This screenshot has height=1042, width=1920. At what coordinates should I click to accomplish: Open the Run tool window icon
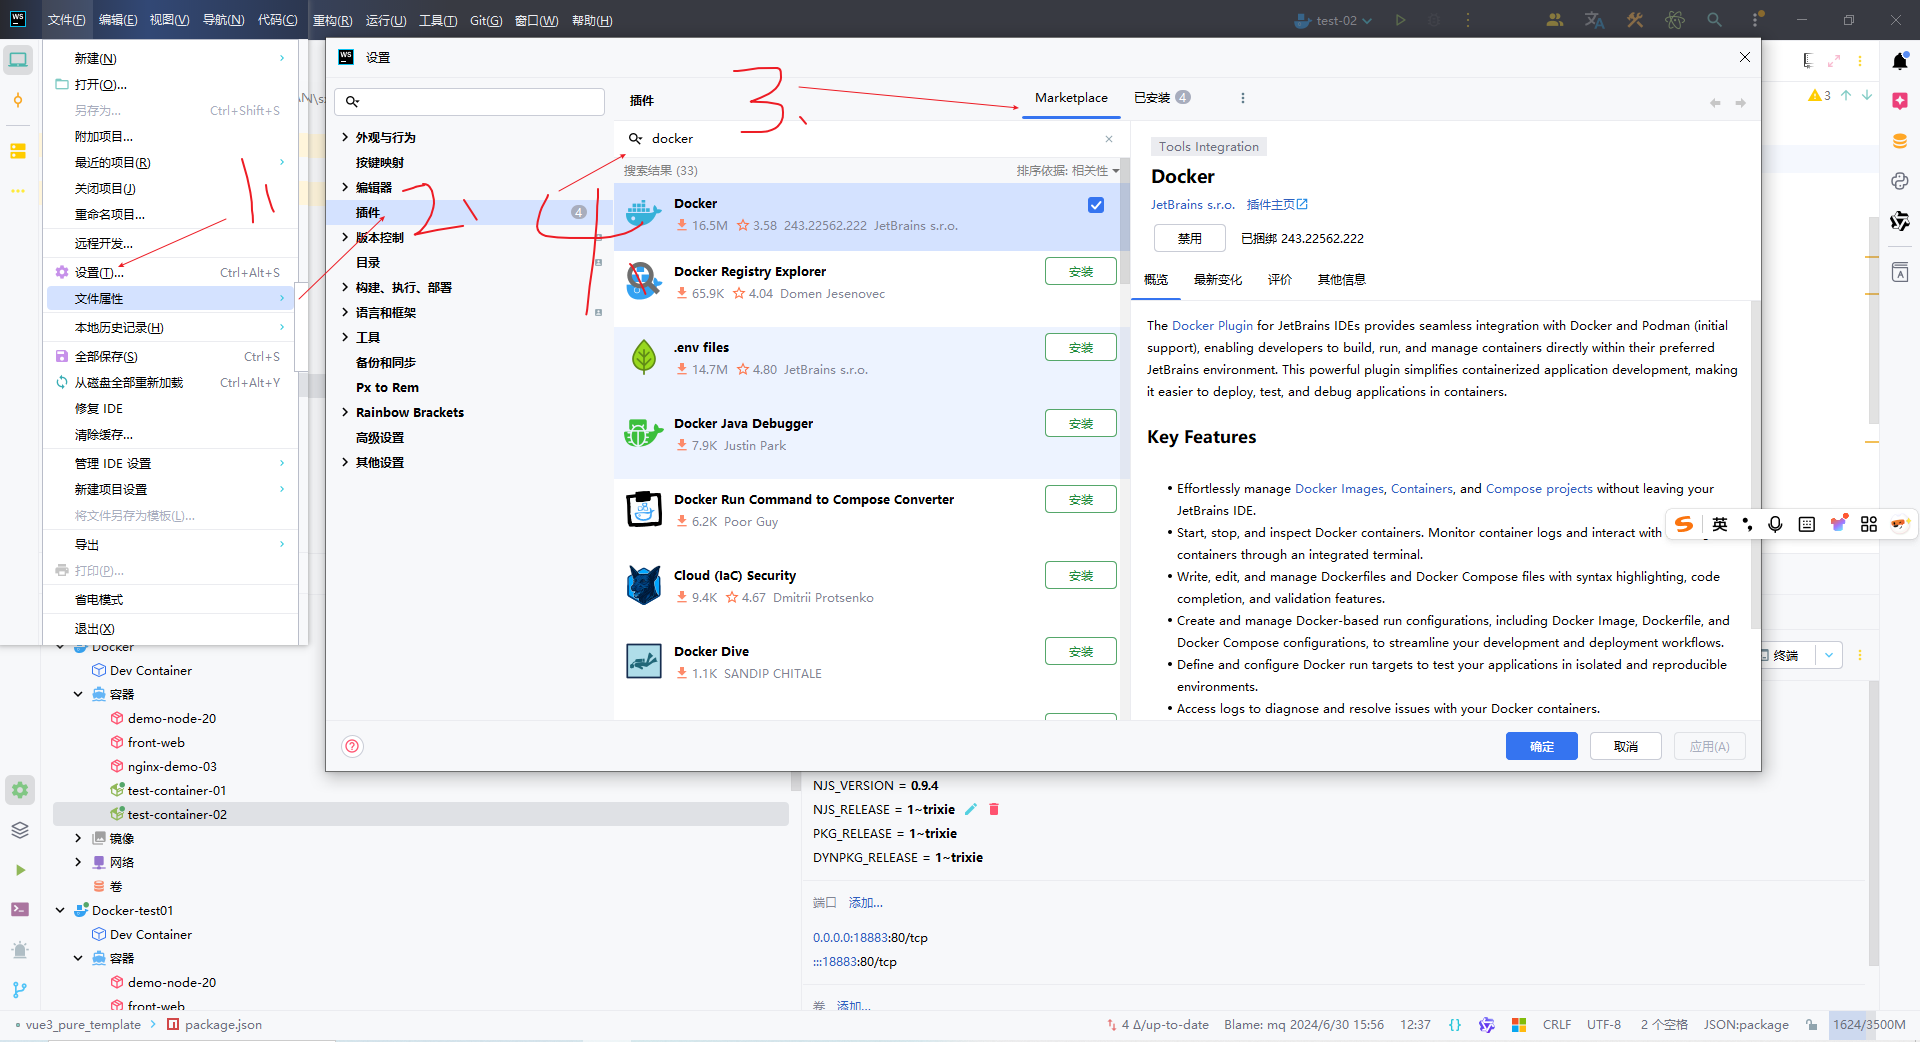[x=20, y=870]
